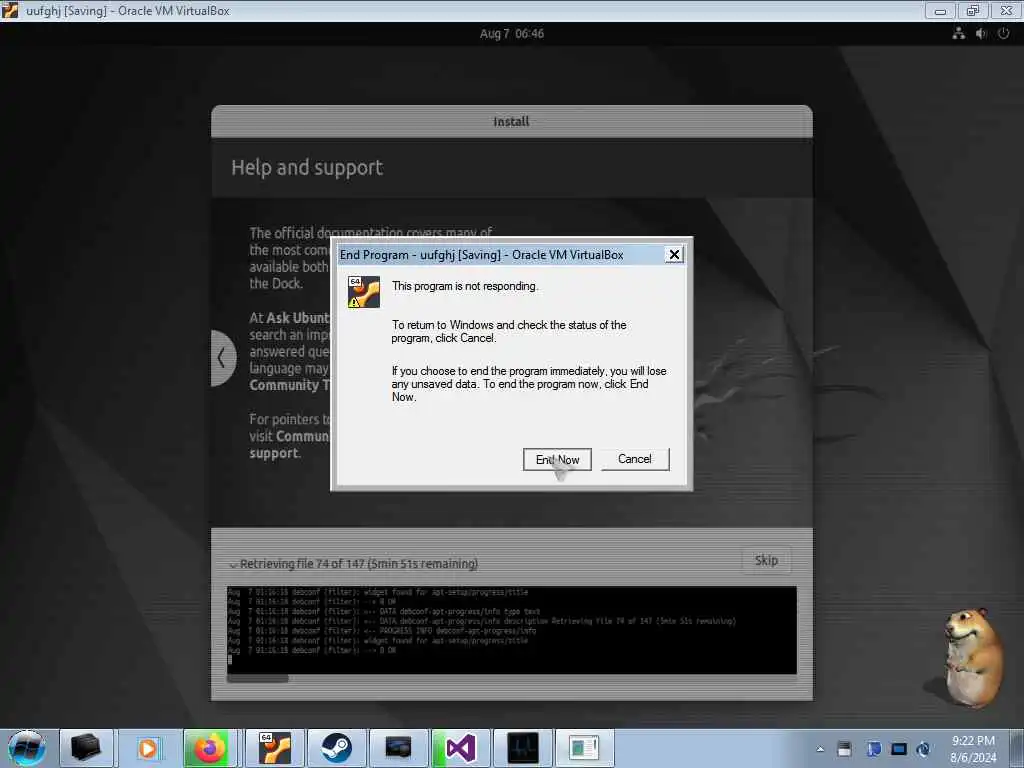Open the monitor graph taskbar icon
Viewport: 1024px width, 768px height.
[x=522, y=748]
